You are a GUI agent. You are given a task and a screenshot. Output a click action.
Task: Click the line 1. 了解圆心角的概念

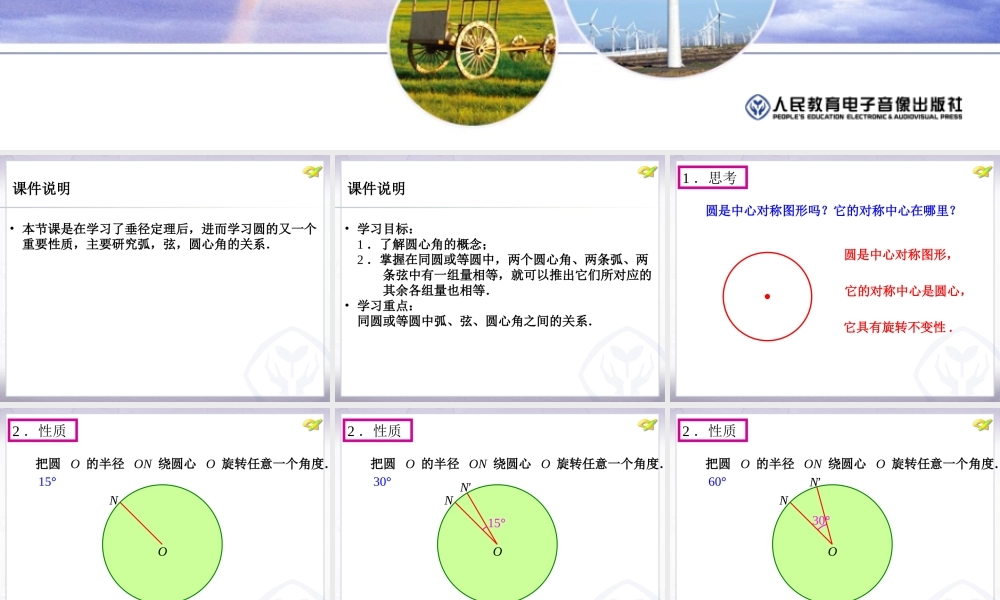[423, 244]
